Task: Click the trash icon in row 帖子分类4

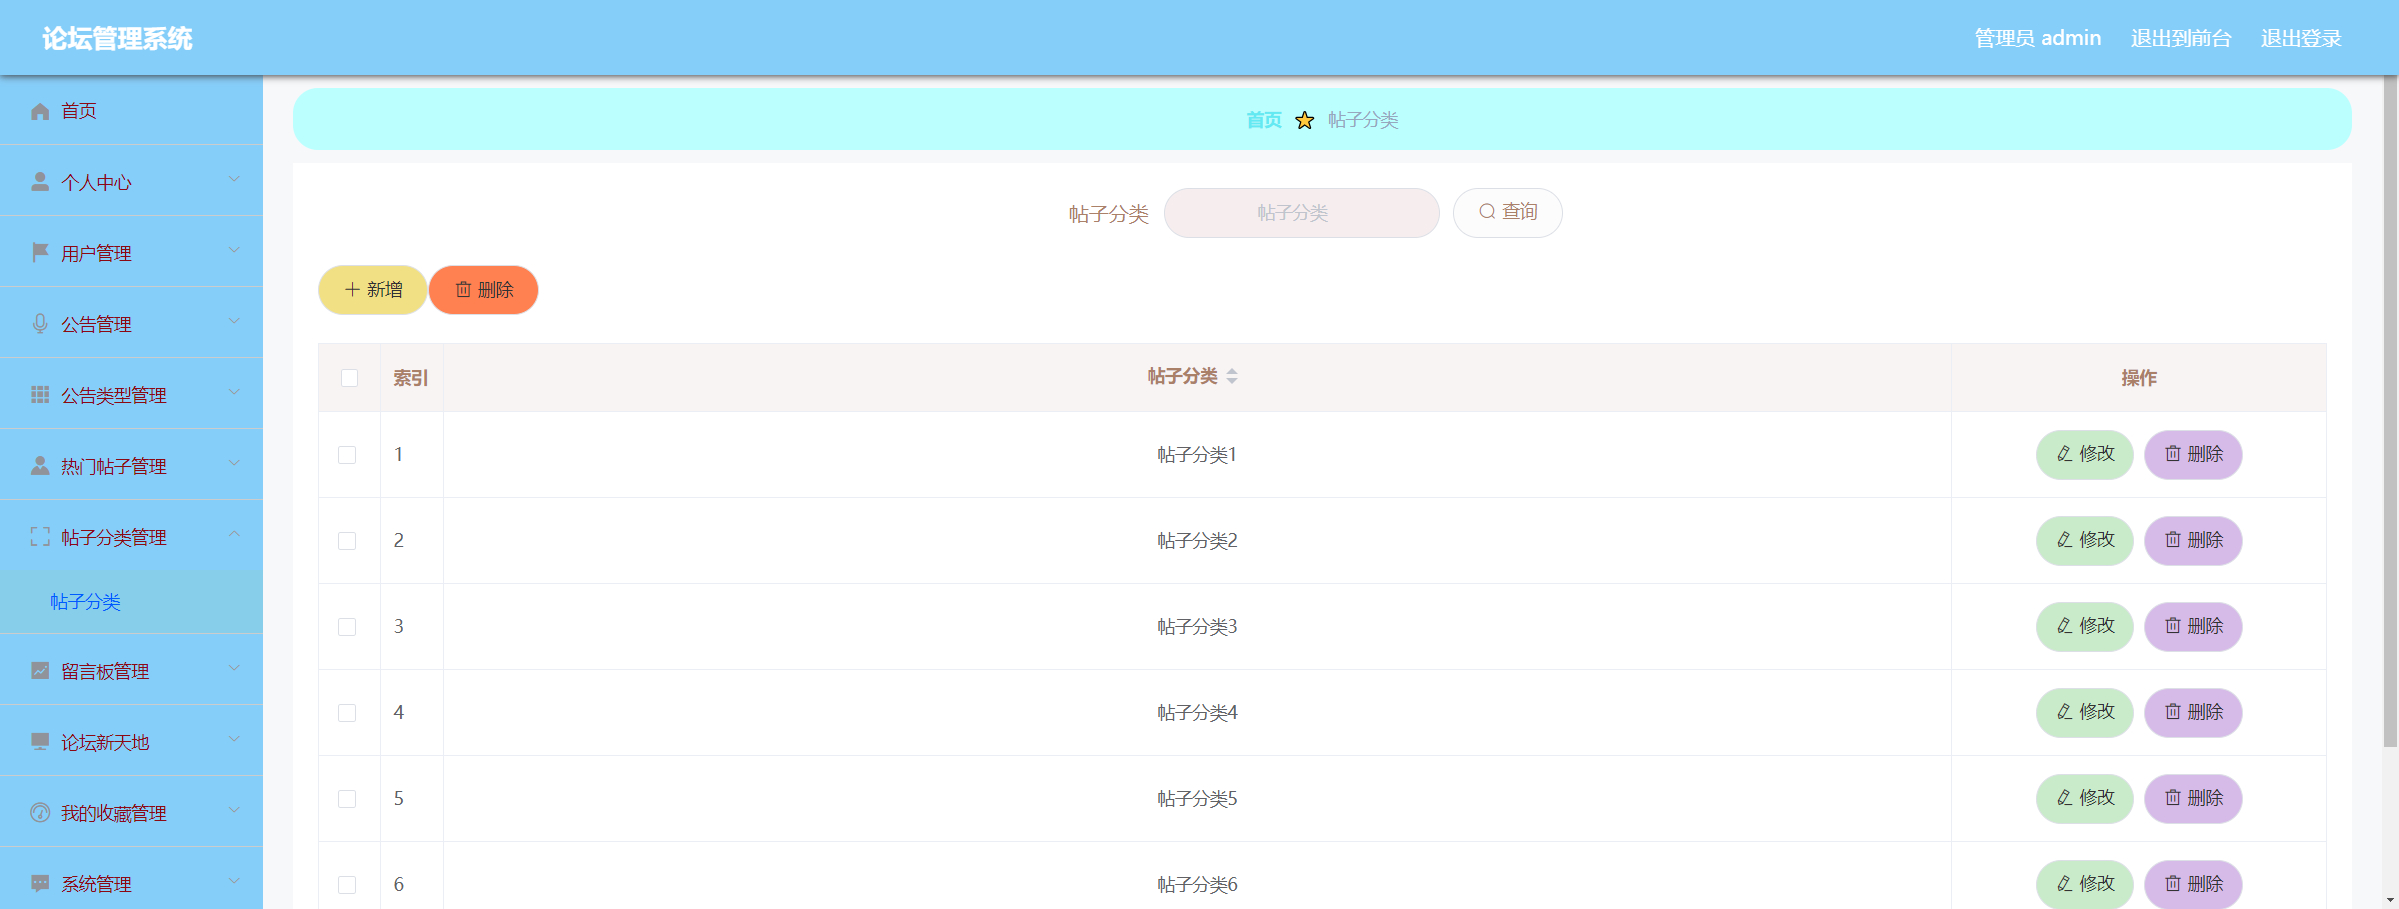Action: (2173, 712)
